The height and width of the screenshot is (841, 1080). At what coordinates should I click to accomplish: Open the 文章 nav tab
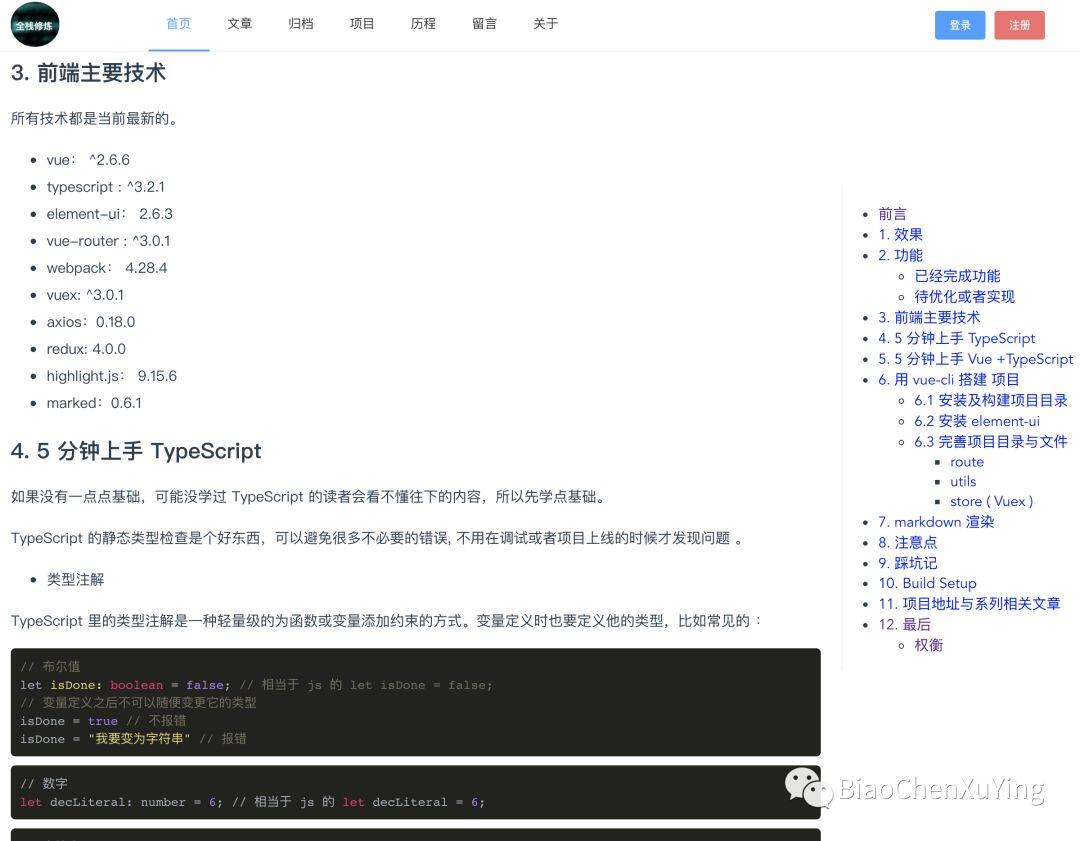(240, 24)
